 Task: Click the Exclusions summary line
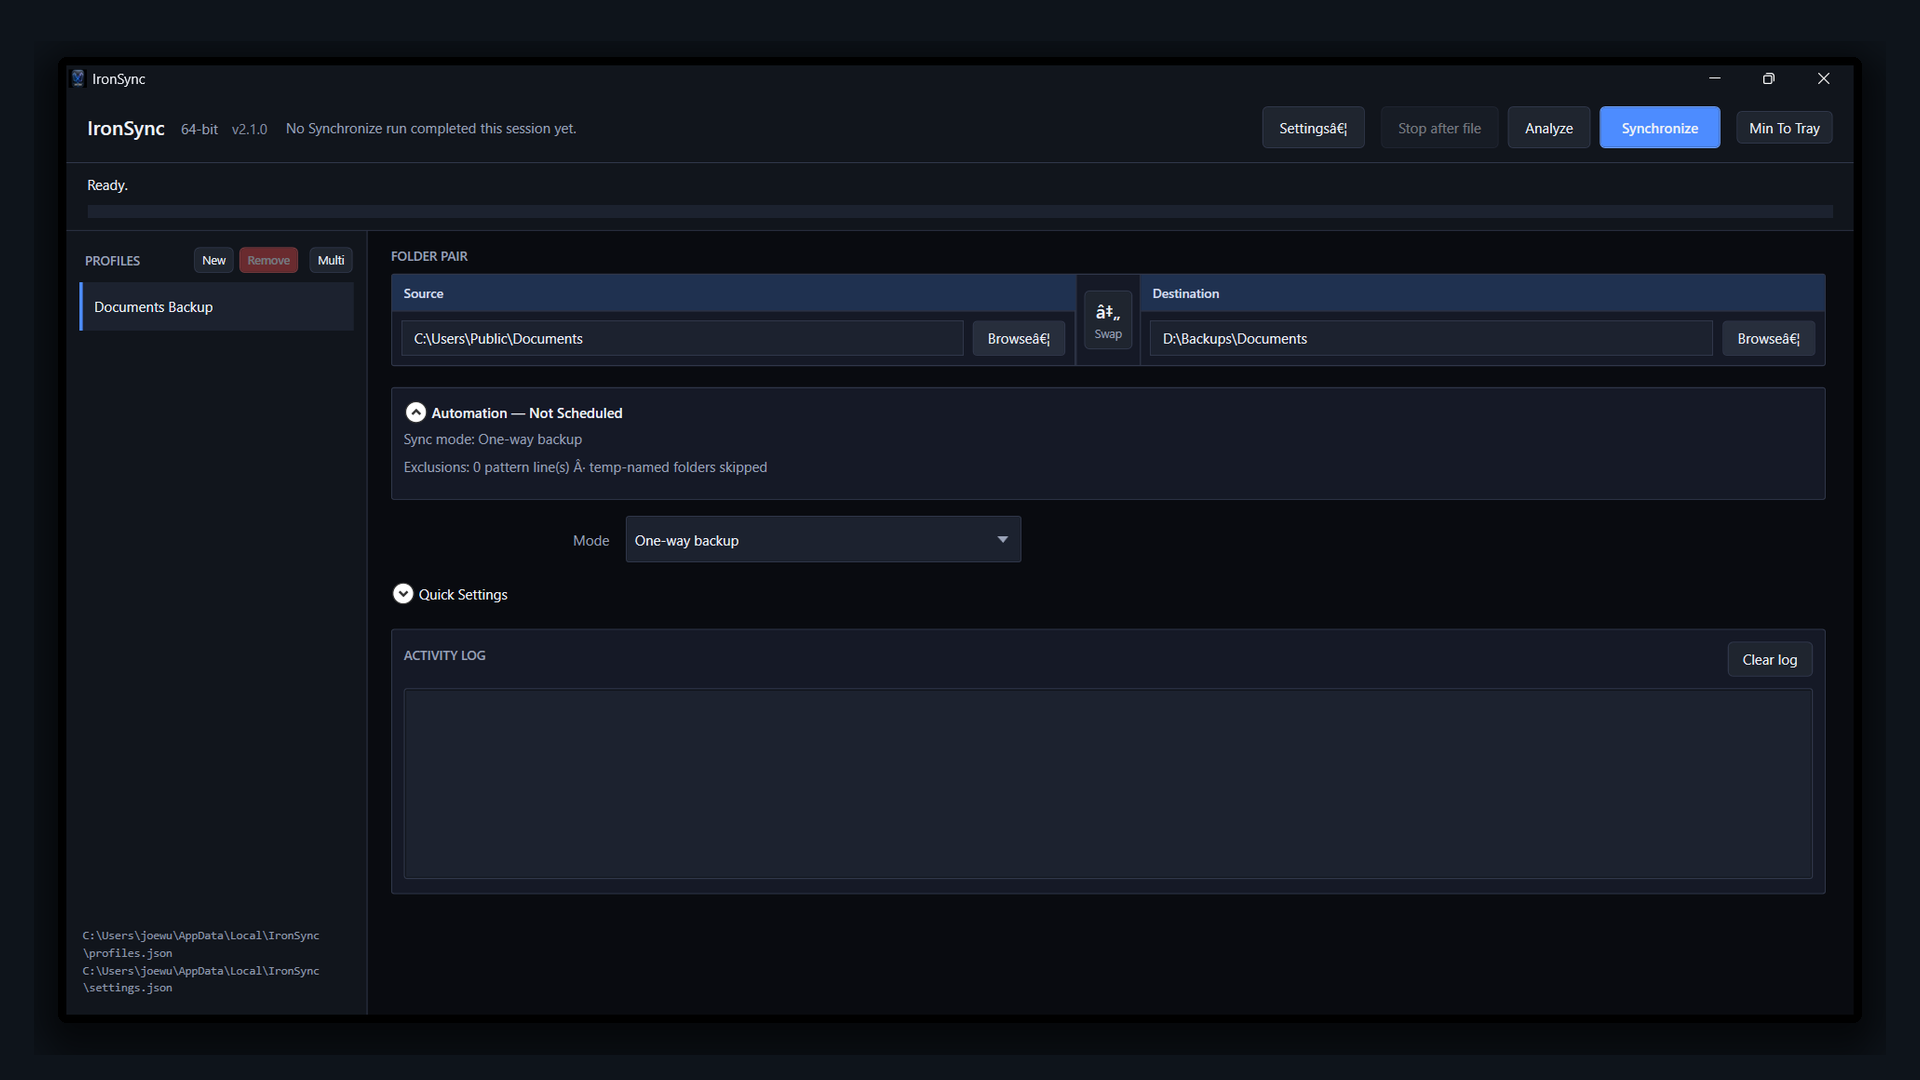(585, 467)
